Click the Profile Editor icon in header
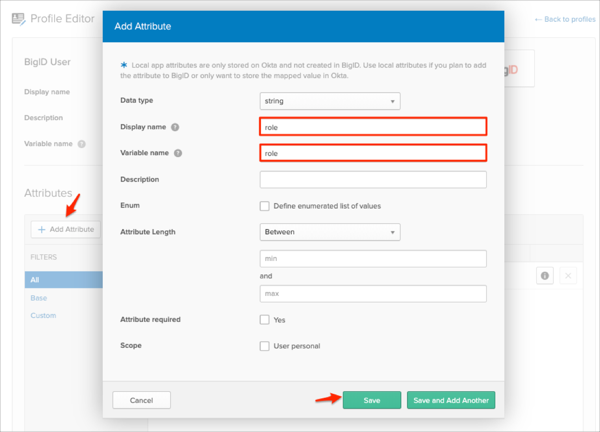This screenshot has width=600, height=432. coord(18,18)
